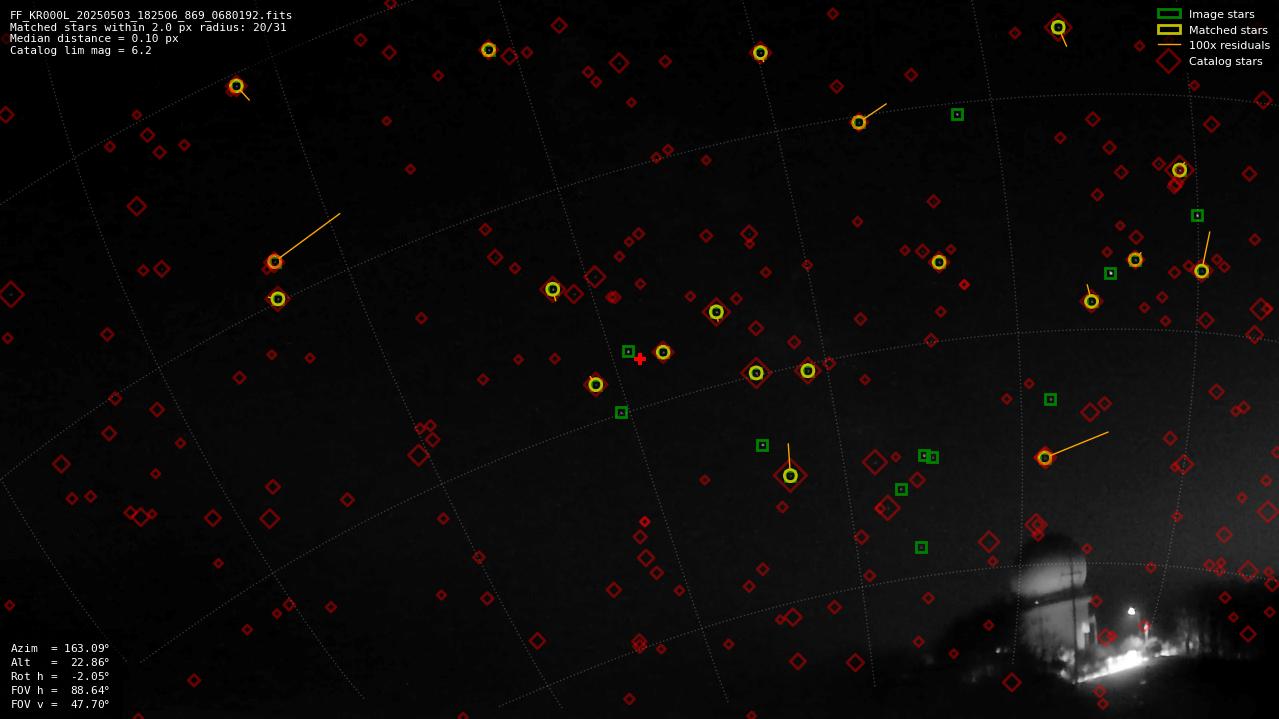The image size is (1279, 719).
Task: Click the yellow Matched stars legend square
Action: pos(1169,30)
